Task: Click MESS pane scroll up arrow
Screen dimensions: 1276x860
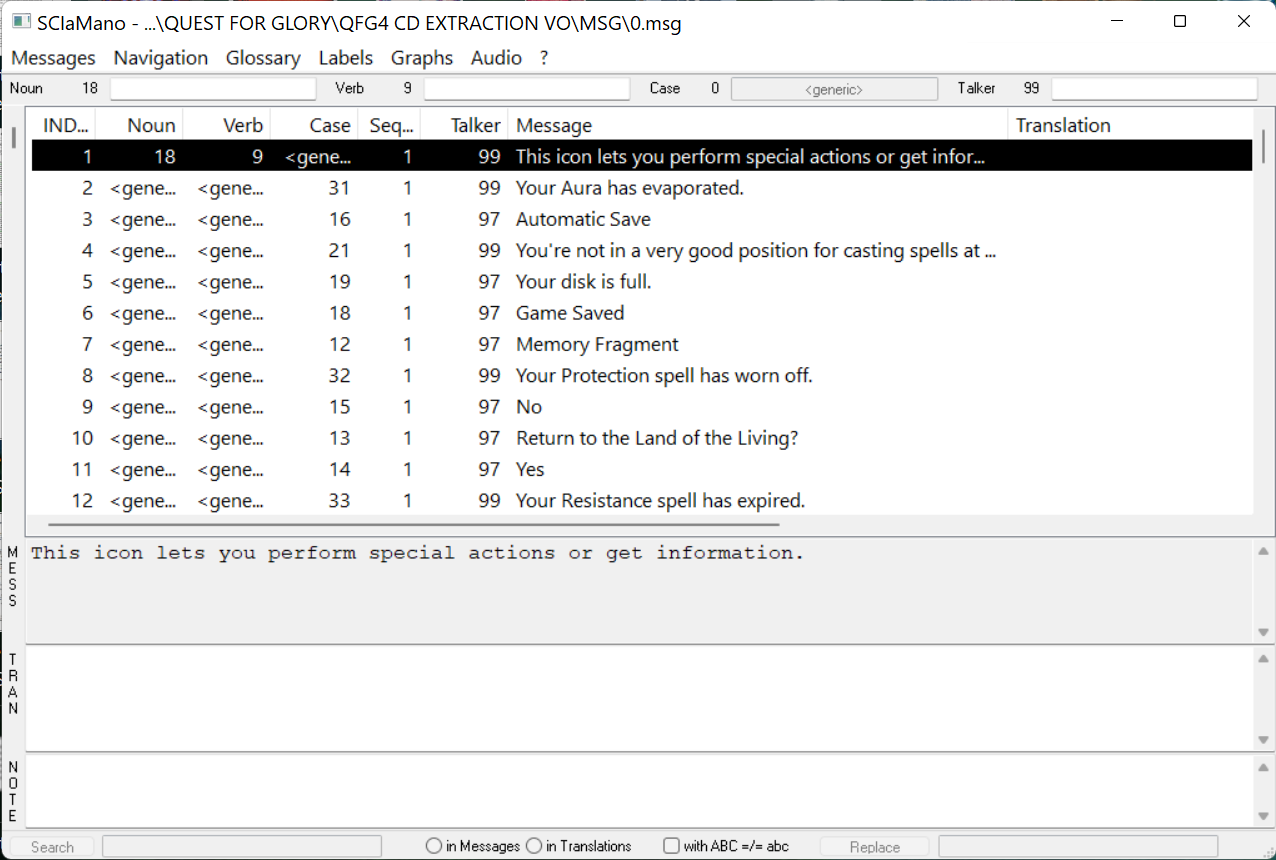Action: (x=1264, y=551)
